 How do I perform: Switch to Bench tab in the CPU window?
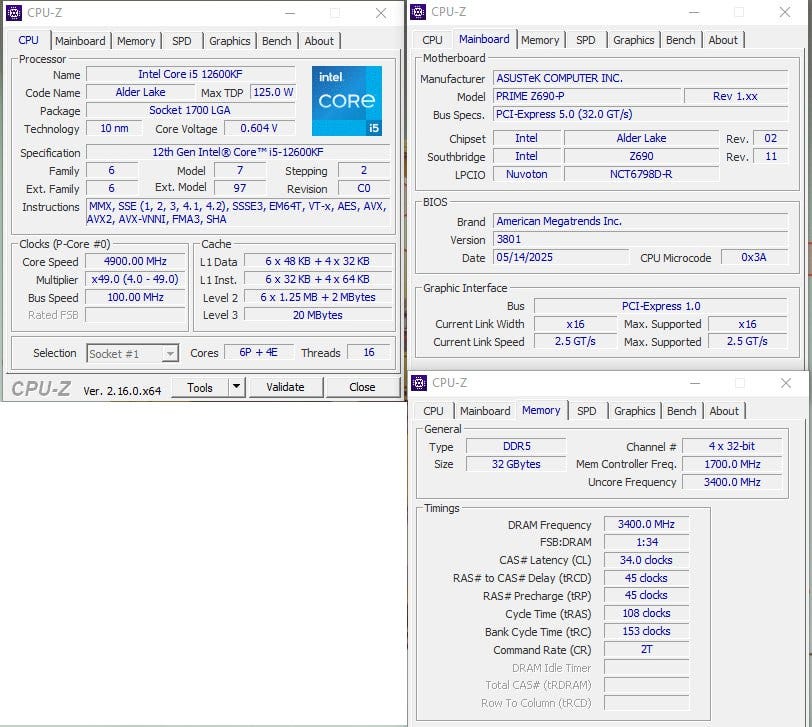click(x=277, y=41)
